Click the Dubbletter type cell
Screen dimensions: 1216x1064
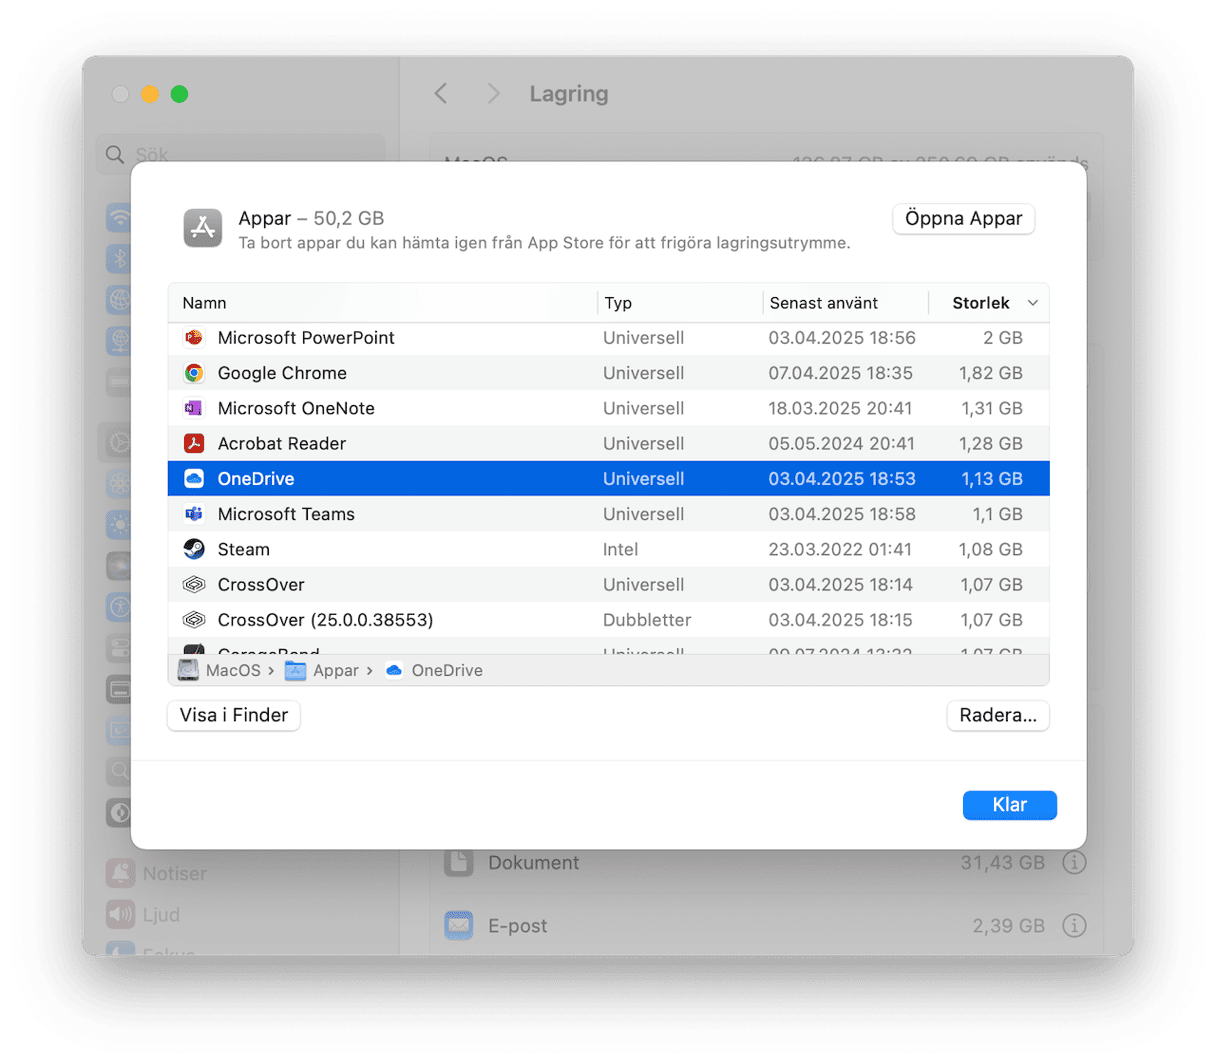tap(647, 620)
